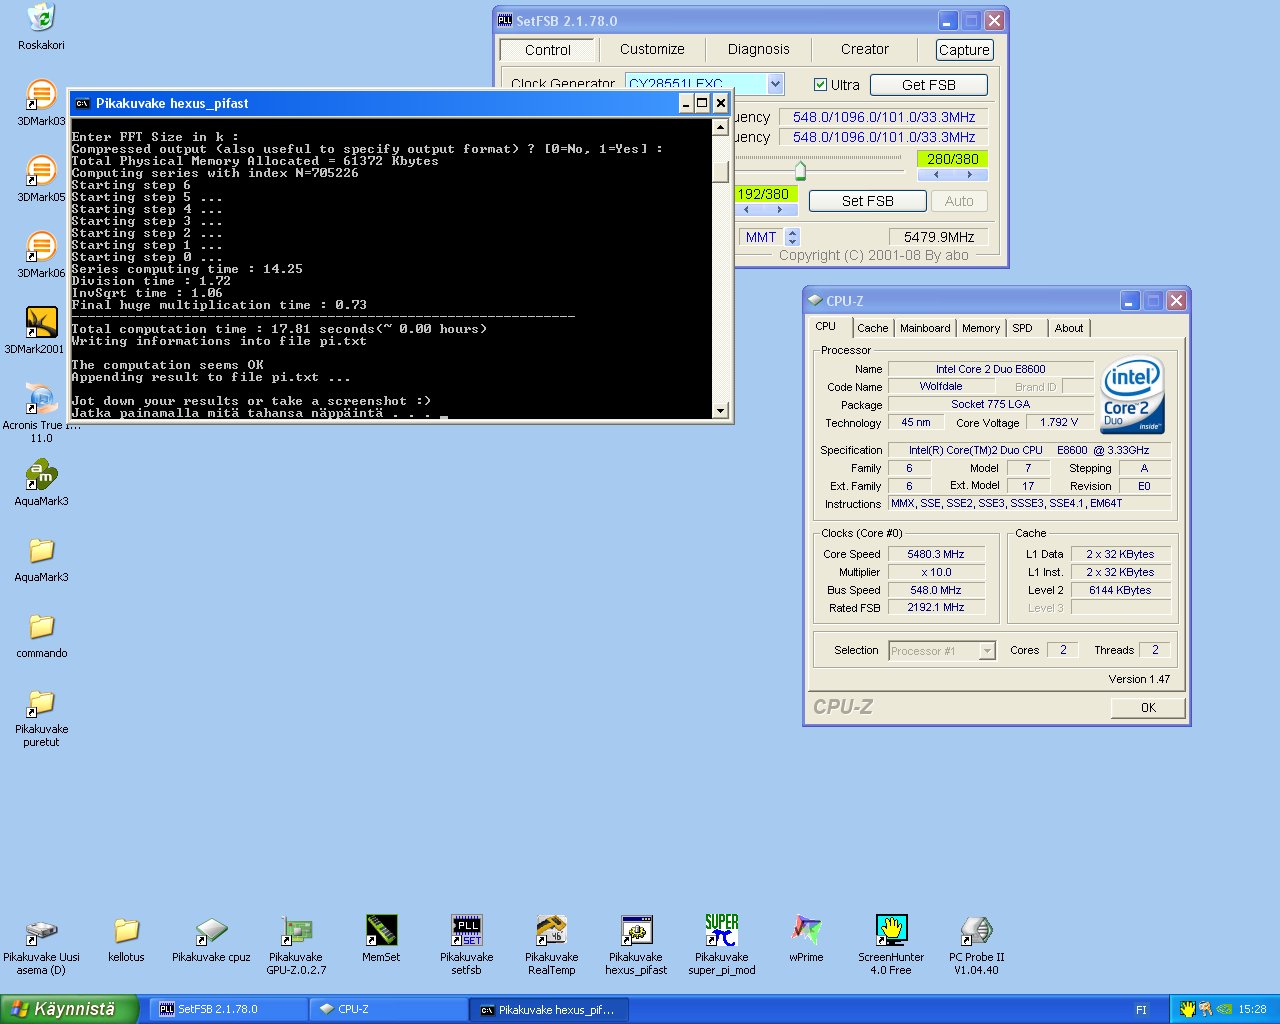This screenshot has width=1280, height=1024.
Task: Launch the Pikakuvake cpuz shortcut
Action: pos(211,940)
